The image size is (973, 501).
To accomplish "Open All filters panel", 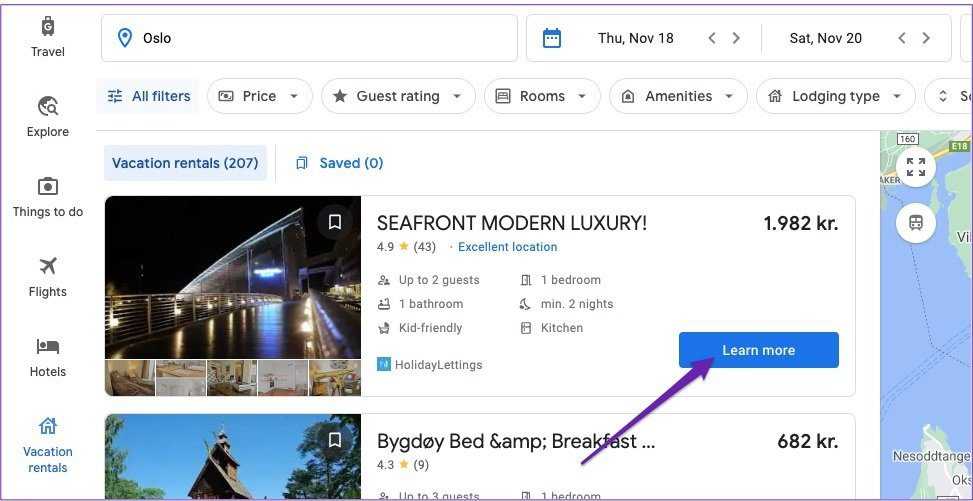I will pos(149,96).
